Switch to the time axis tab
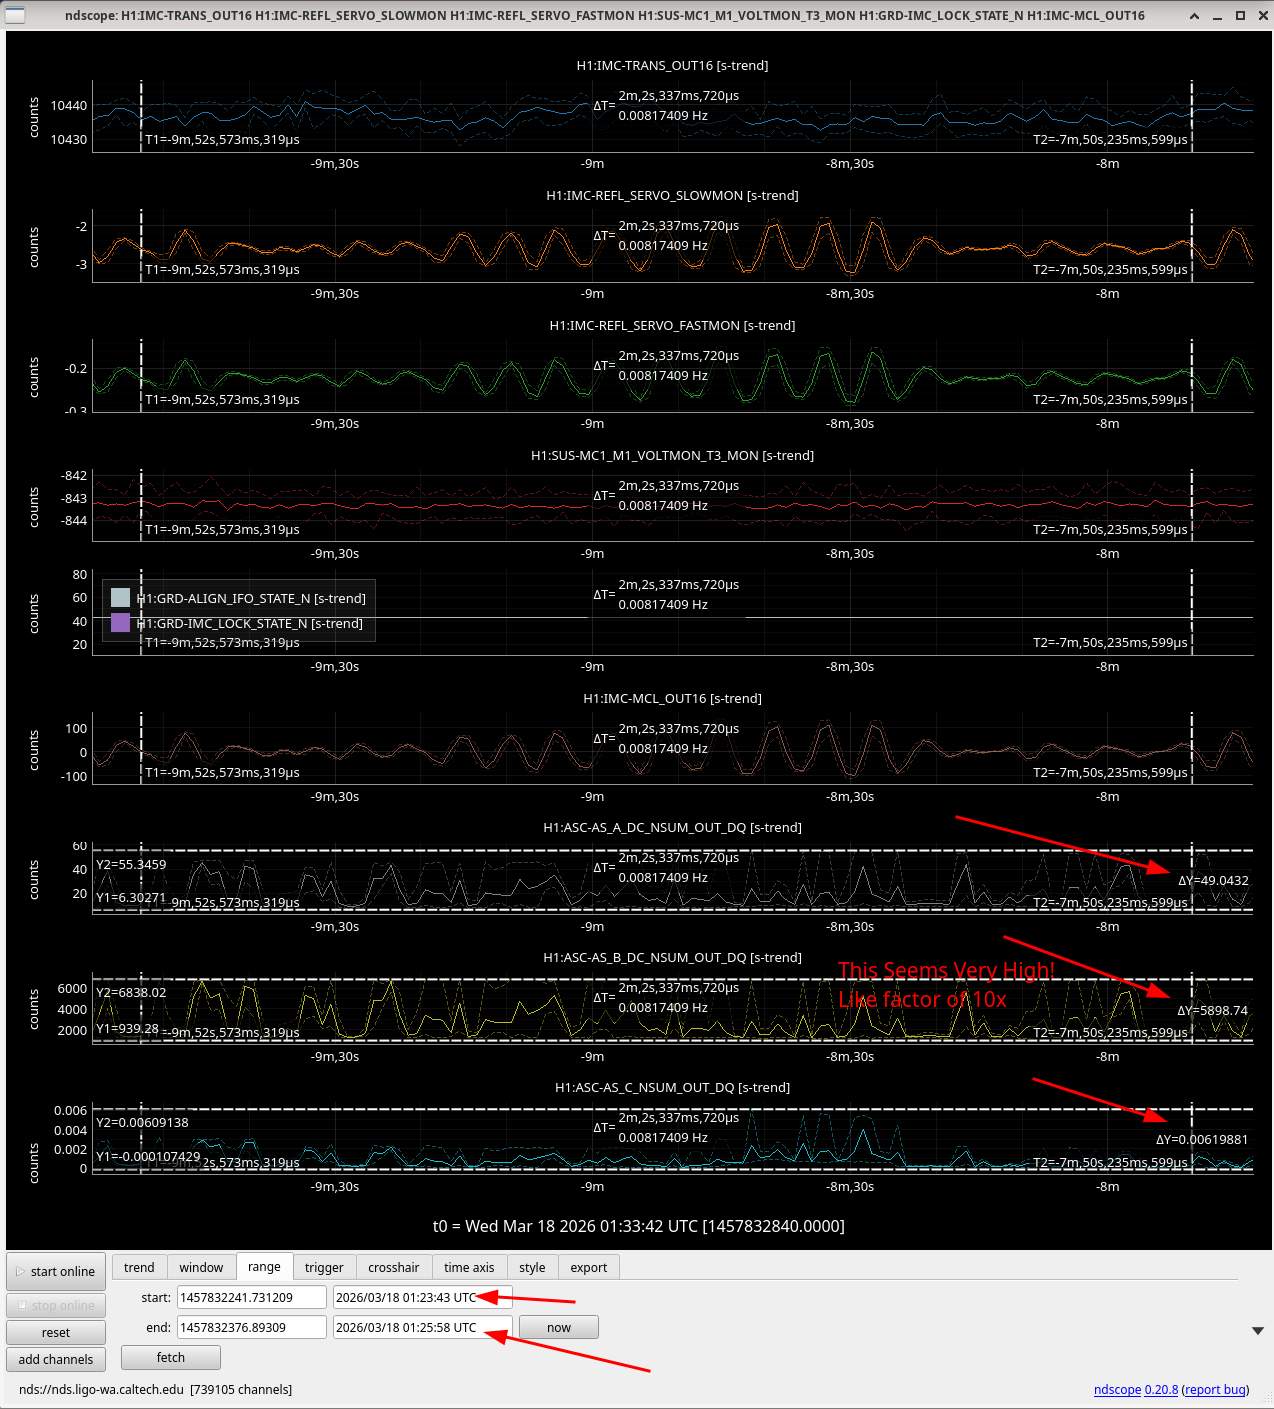Viewport: 1274px width, 1409px height. click(x=469, y=1267)
